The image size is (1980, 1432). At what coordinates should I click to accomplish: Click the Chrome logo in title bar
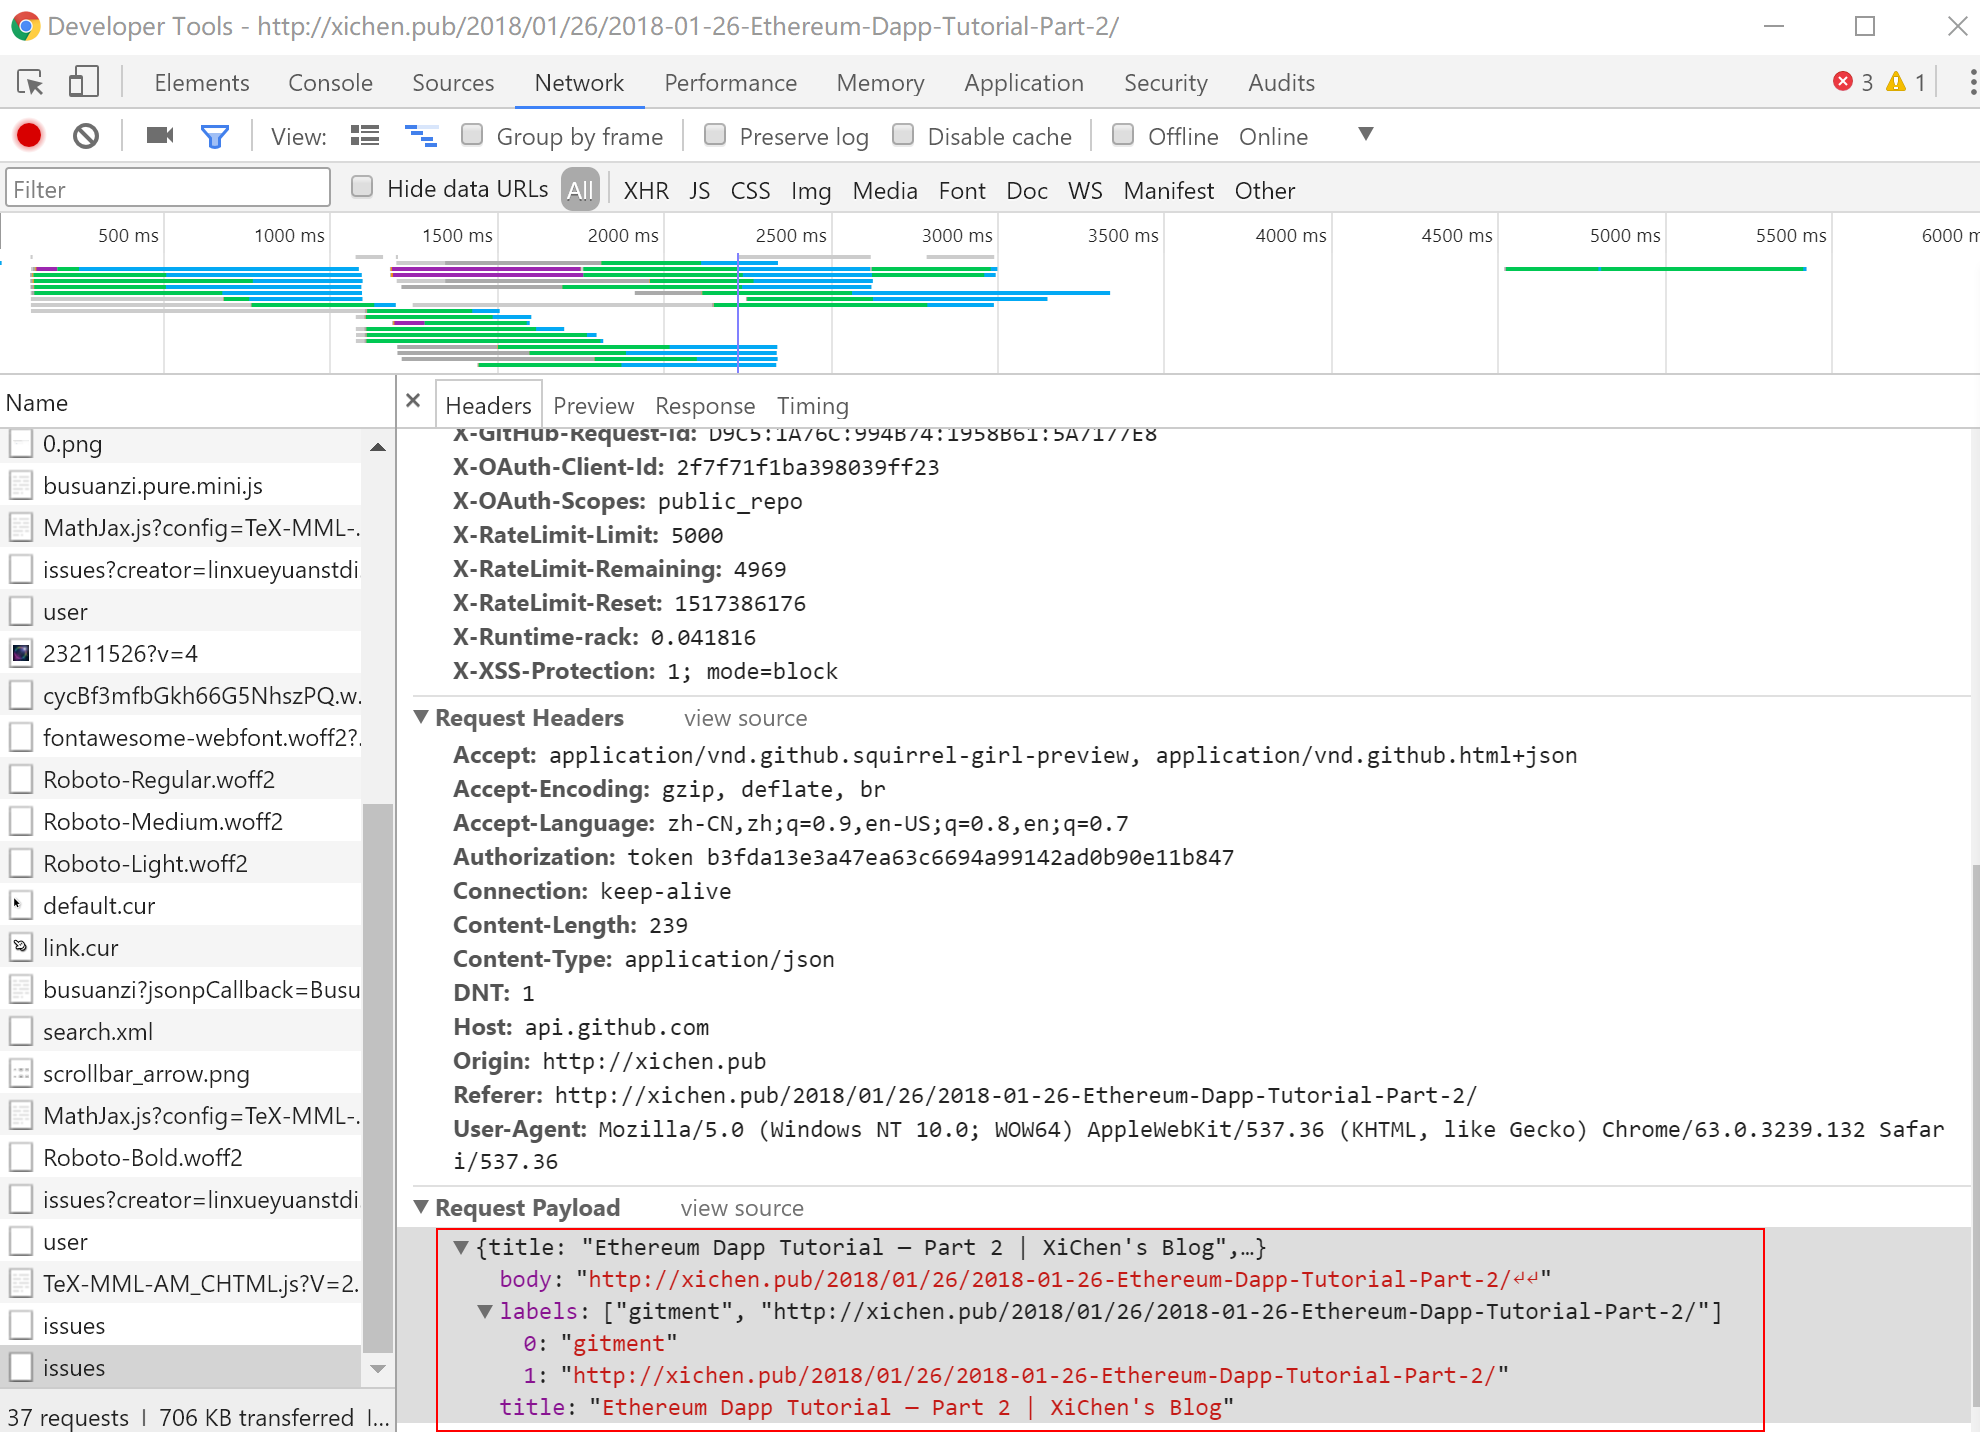coord(25,26)
